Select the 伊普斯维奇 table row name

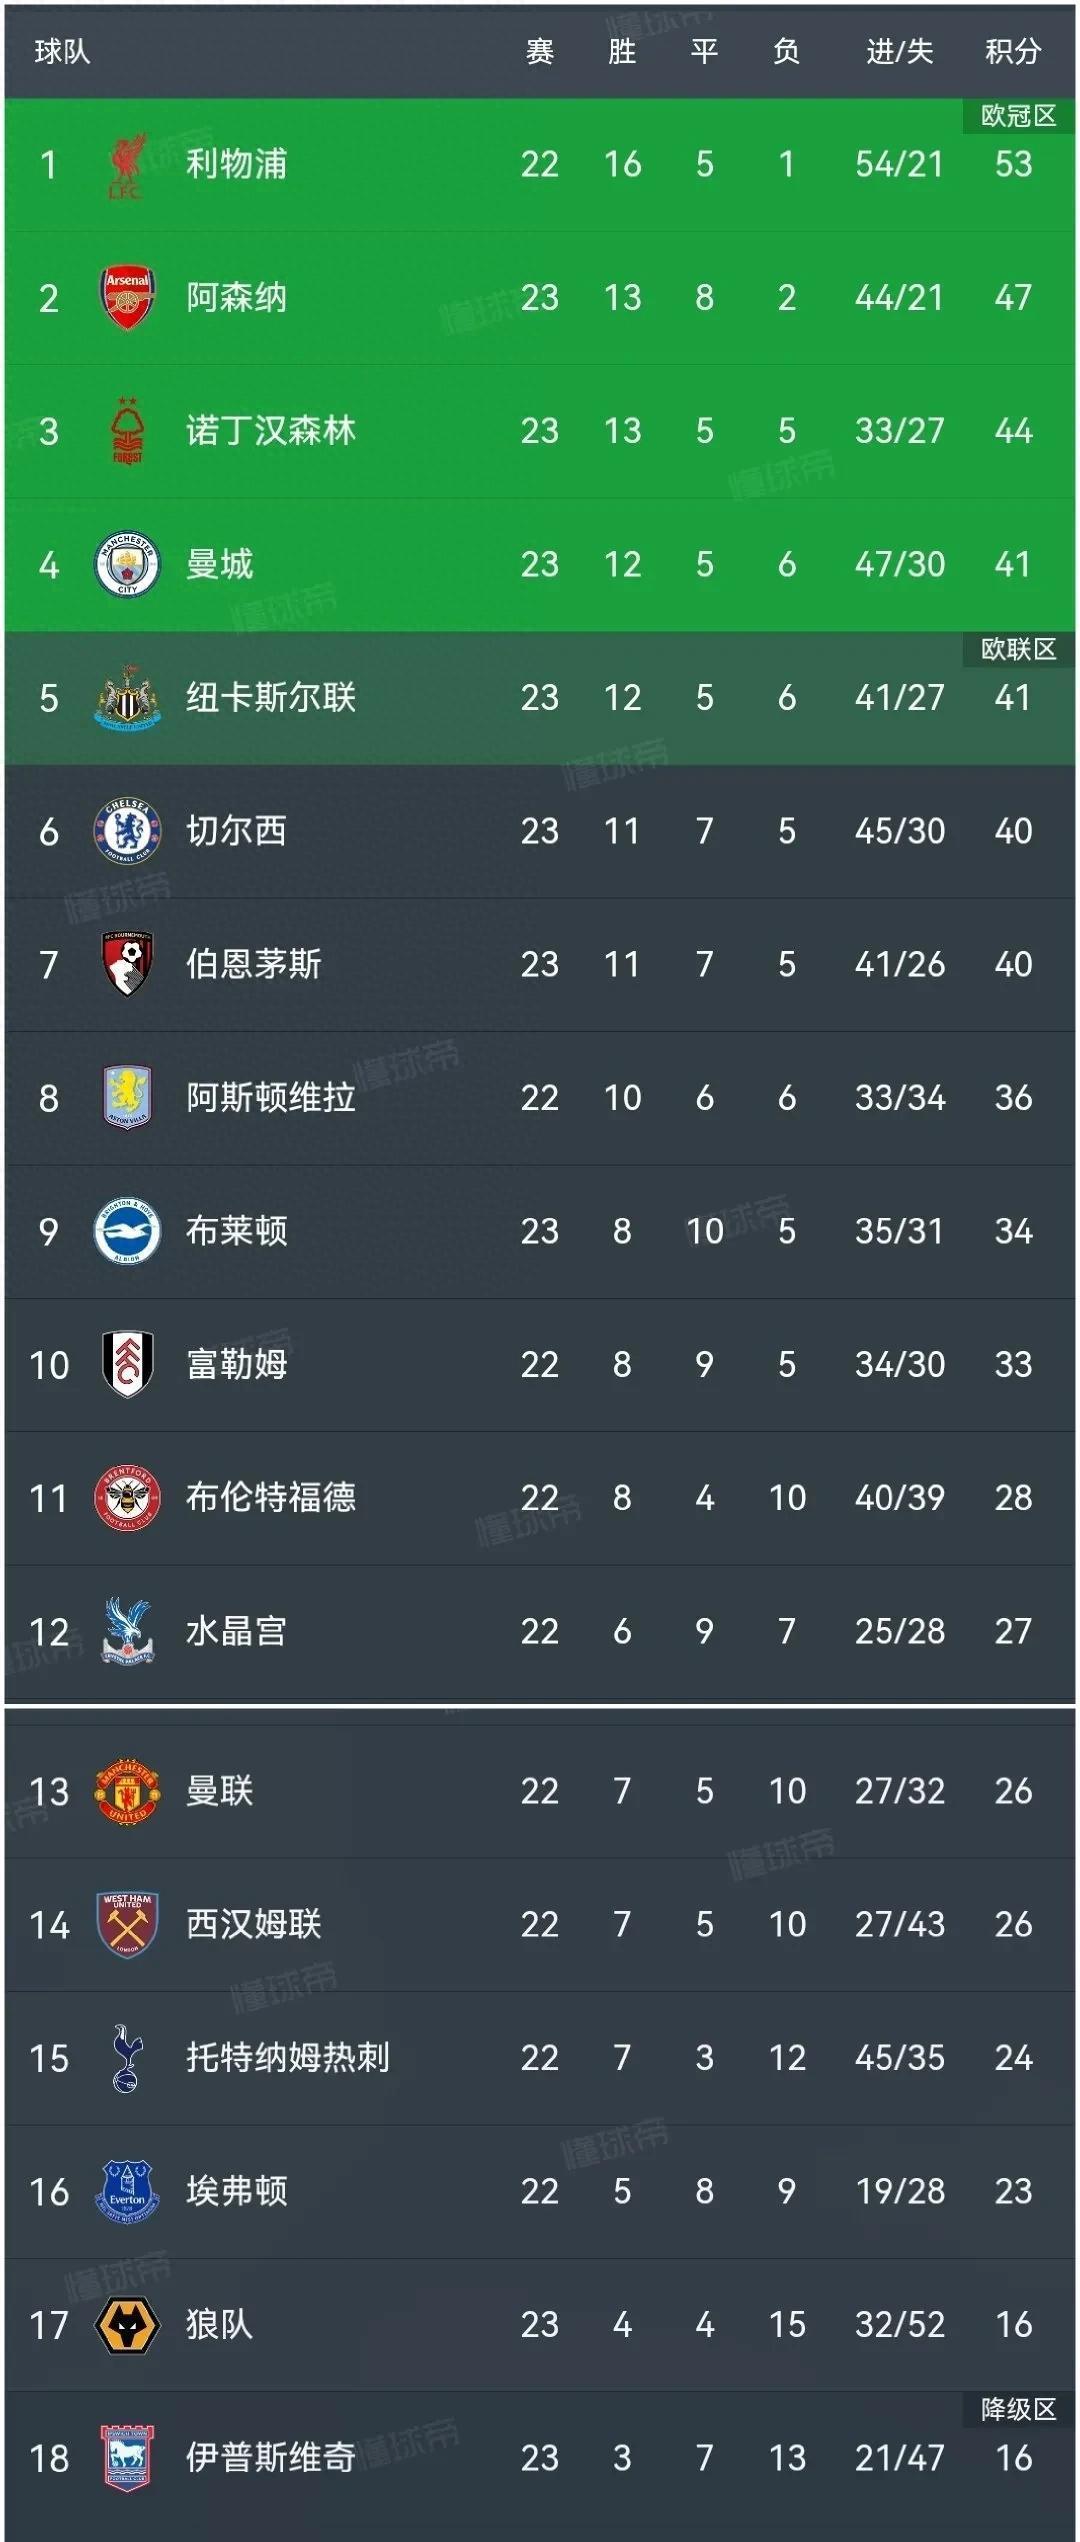click(x=271, y=2458)
